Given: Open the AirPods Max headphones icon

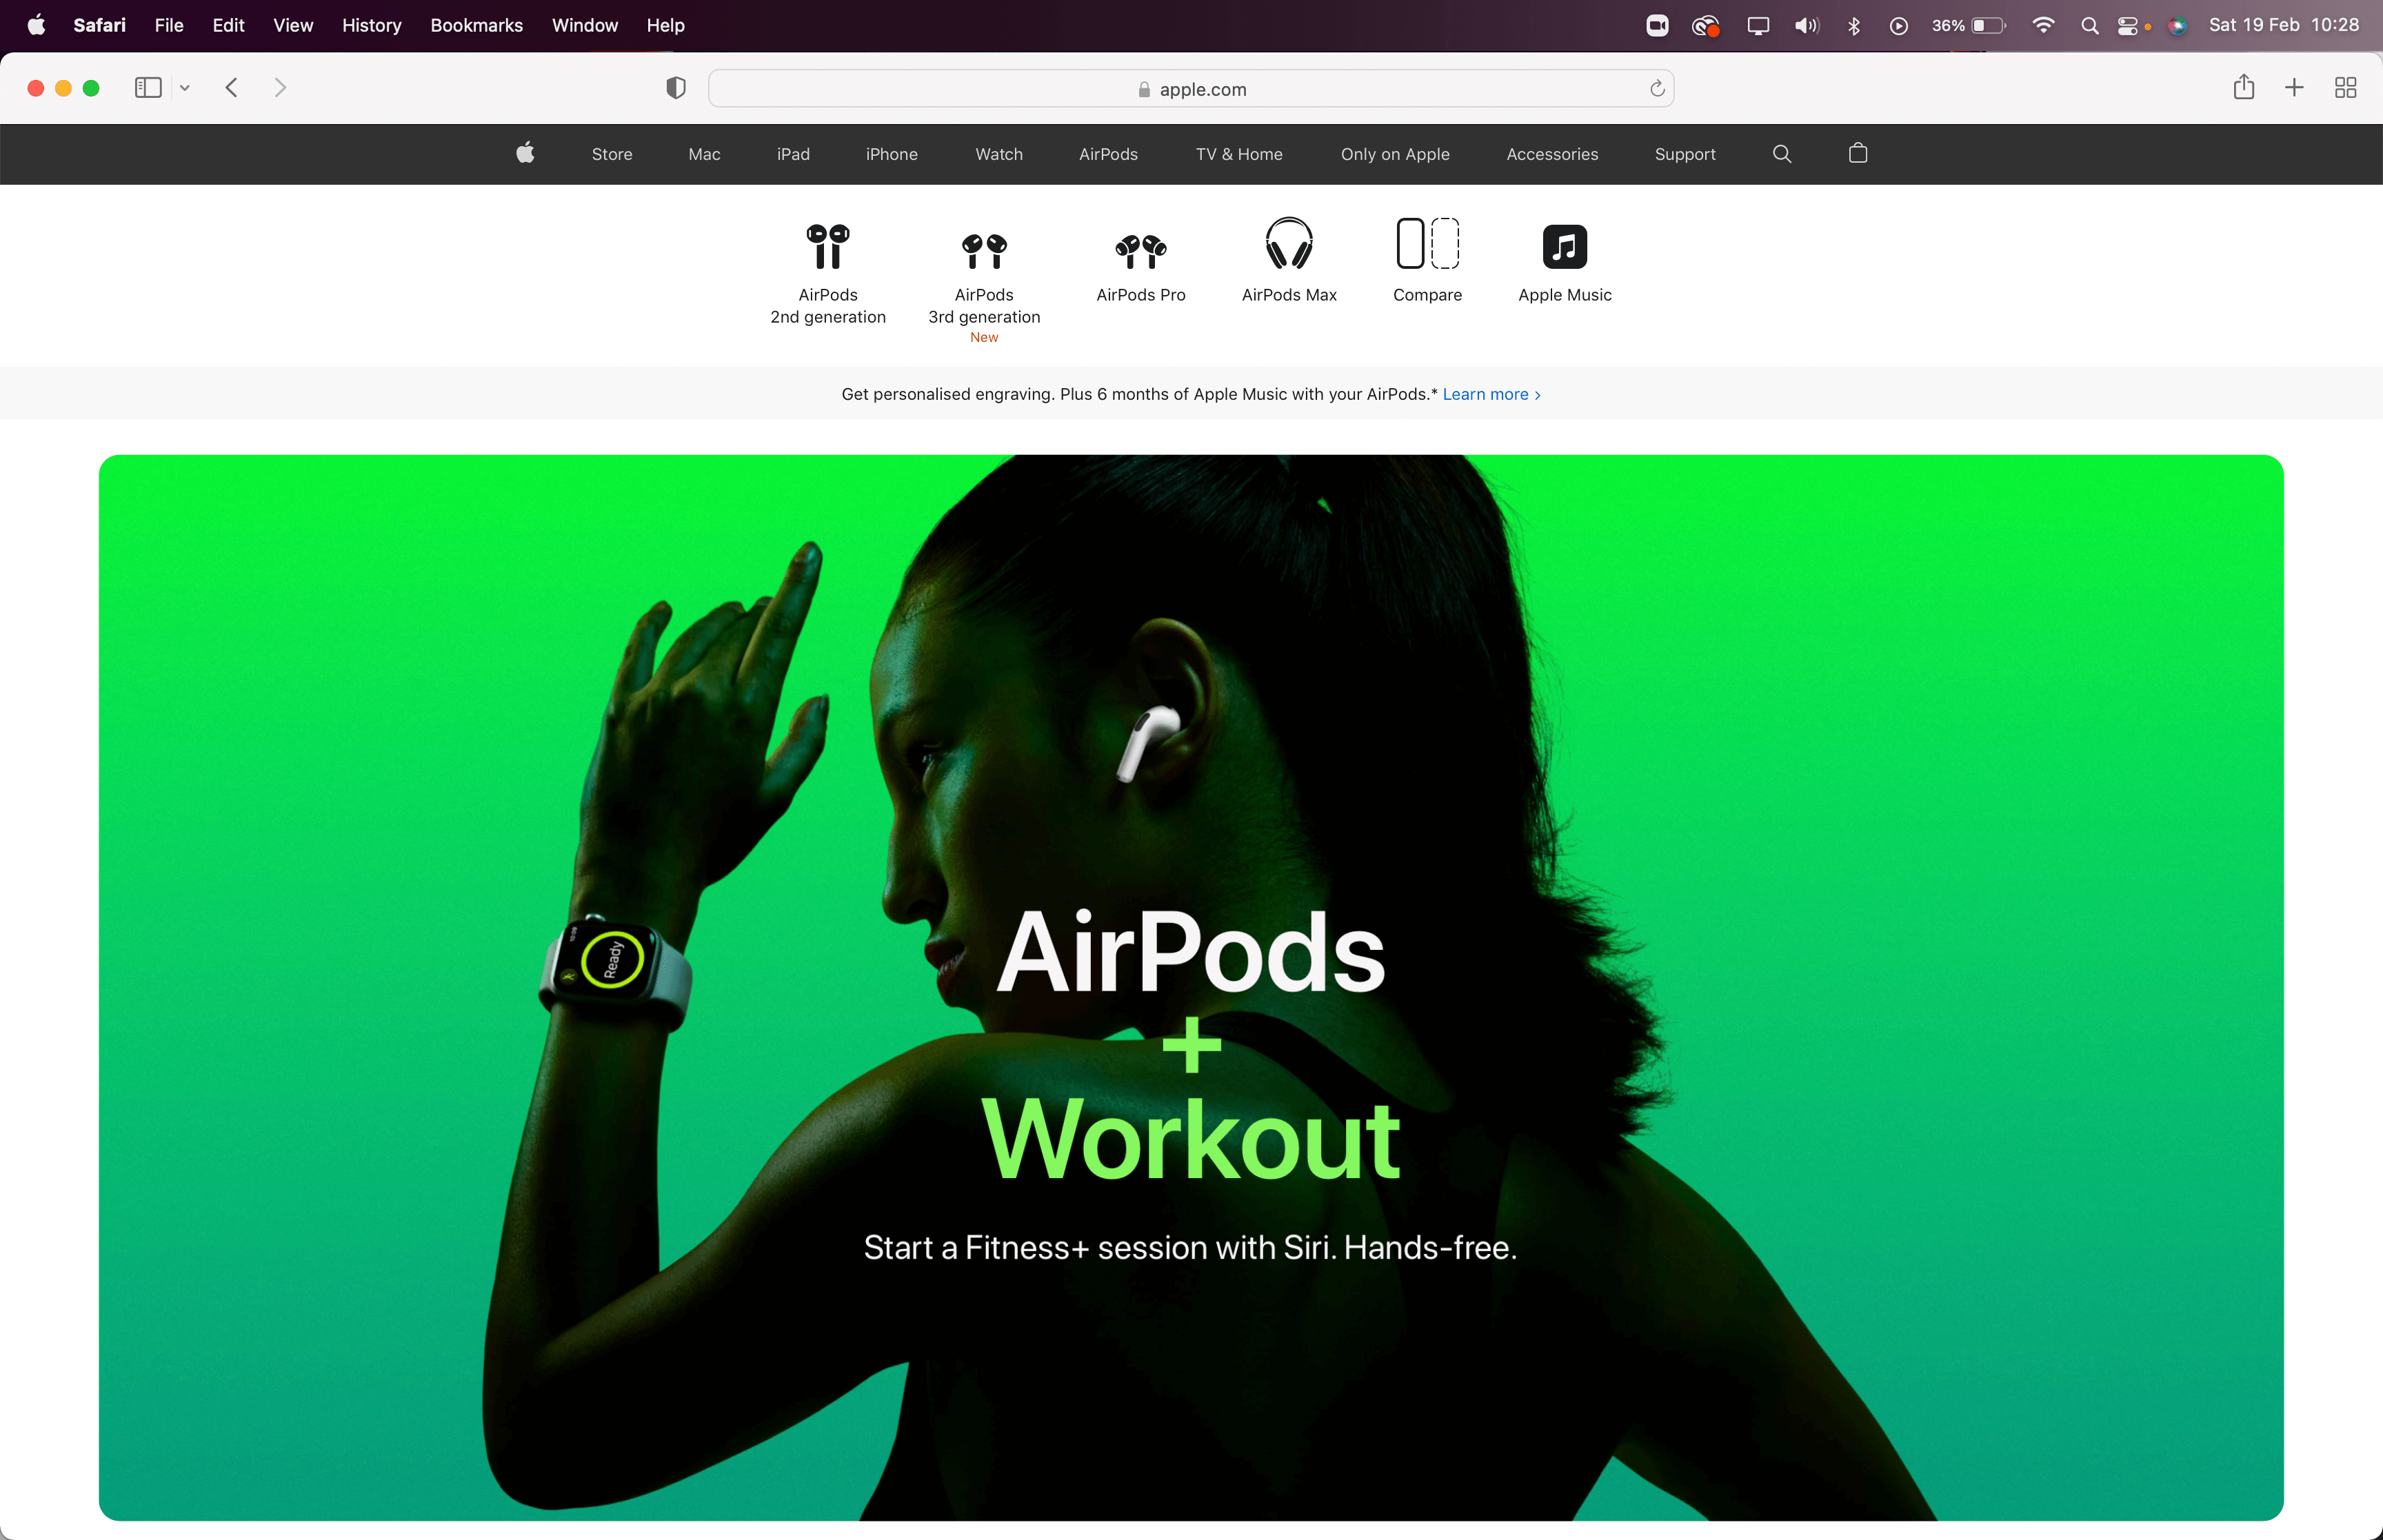Looking at the screenshot, I should pyautogui.click(x=1289, y=243).
